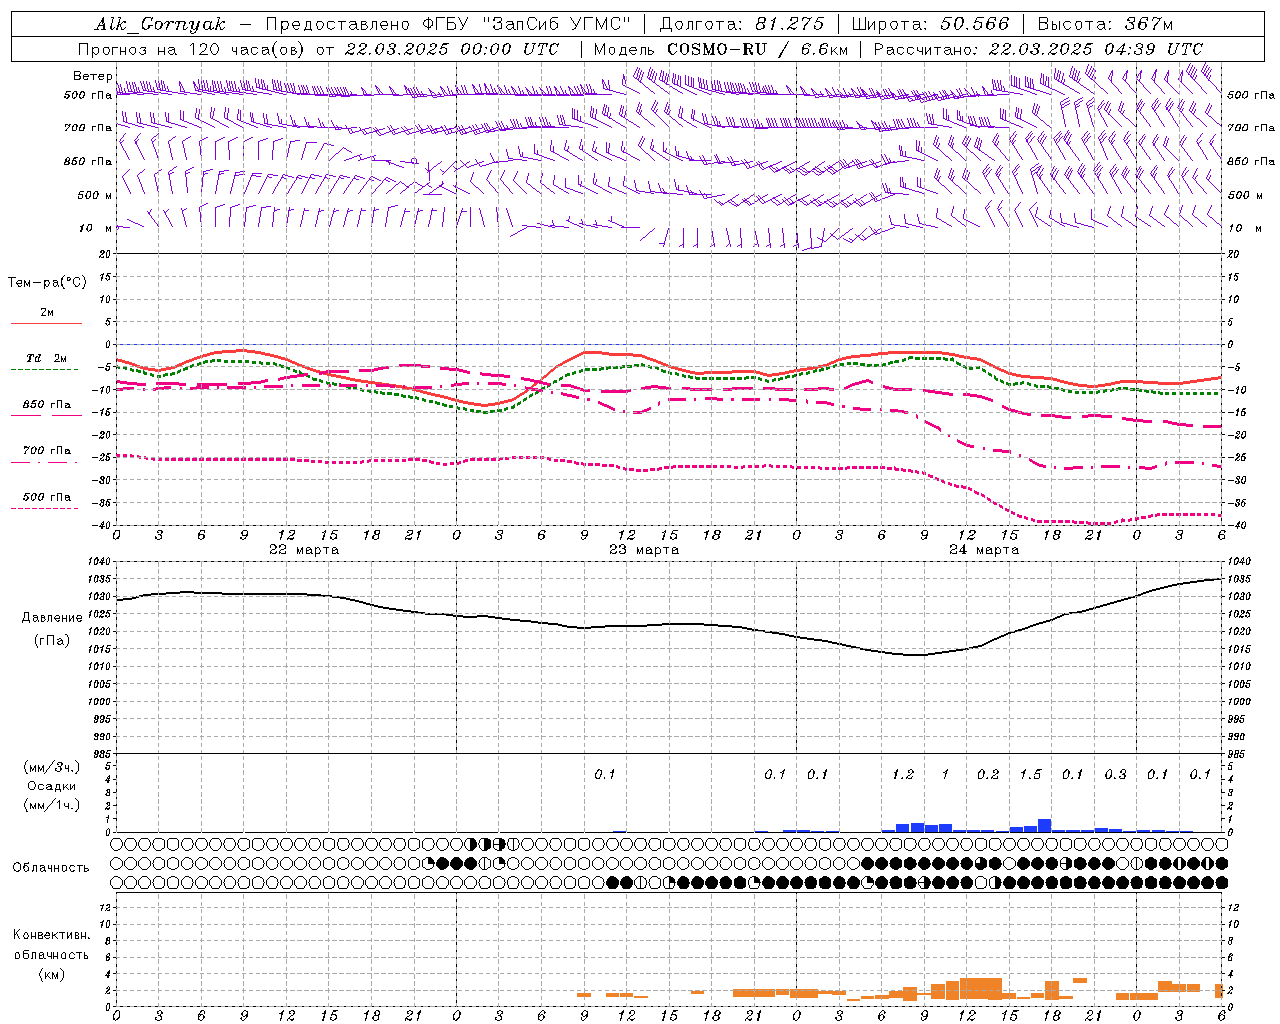
Task: Click the Широта: 50.566 value
Action: coord(931,24)
